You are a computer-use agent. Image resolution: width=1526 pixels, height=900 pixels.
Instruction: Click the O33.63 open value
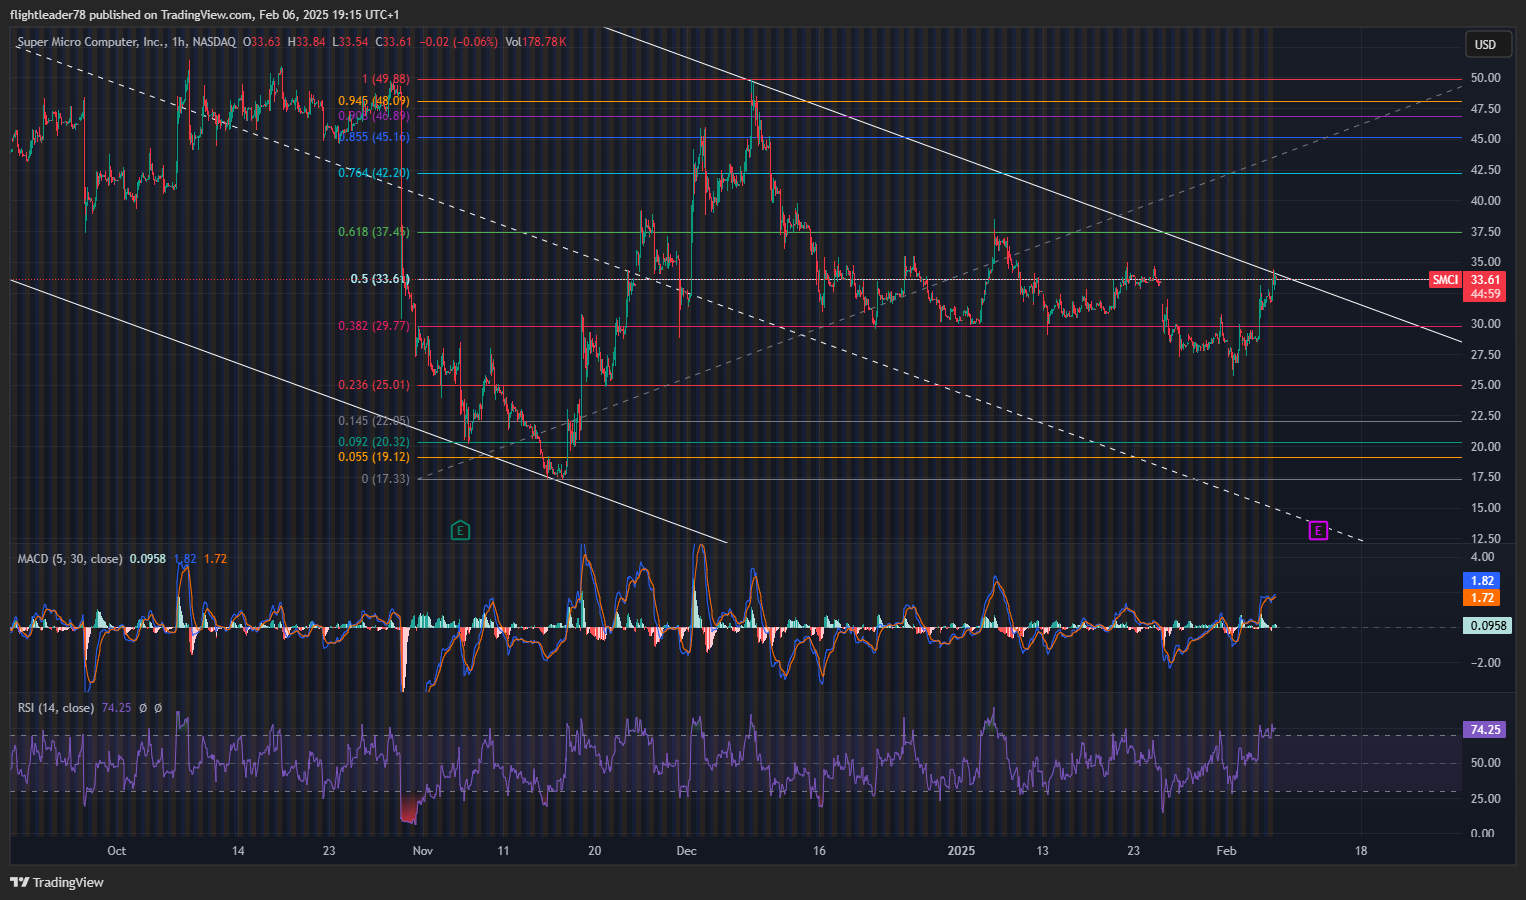point(262,42)
